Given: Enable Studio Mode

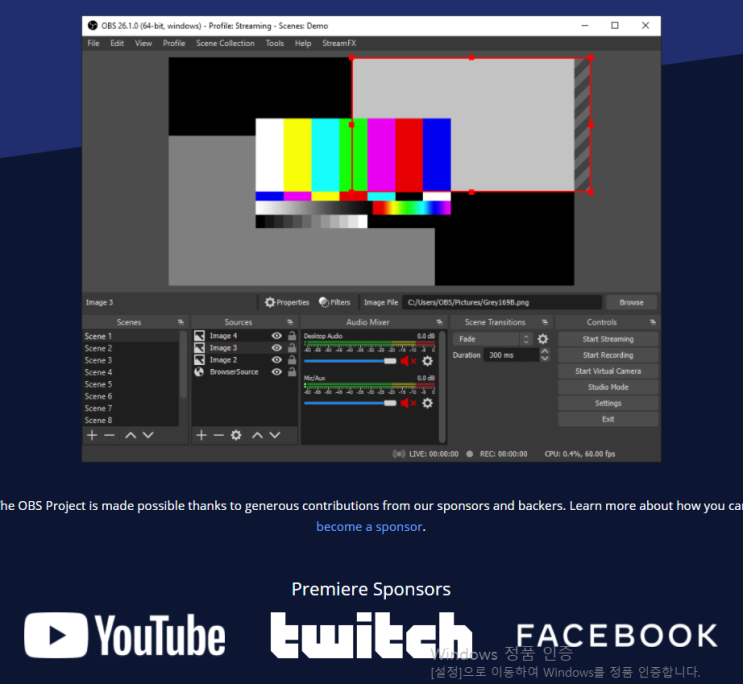Looking at the screenshot, I should click(x=608, y=387).
